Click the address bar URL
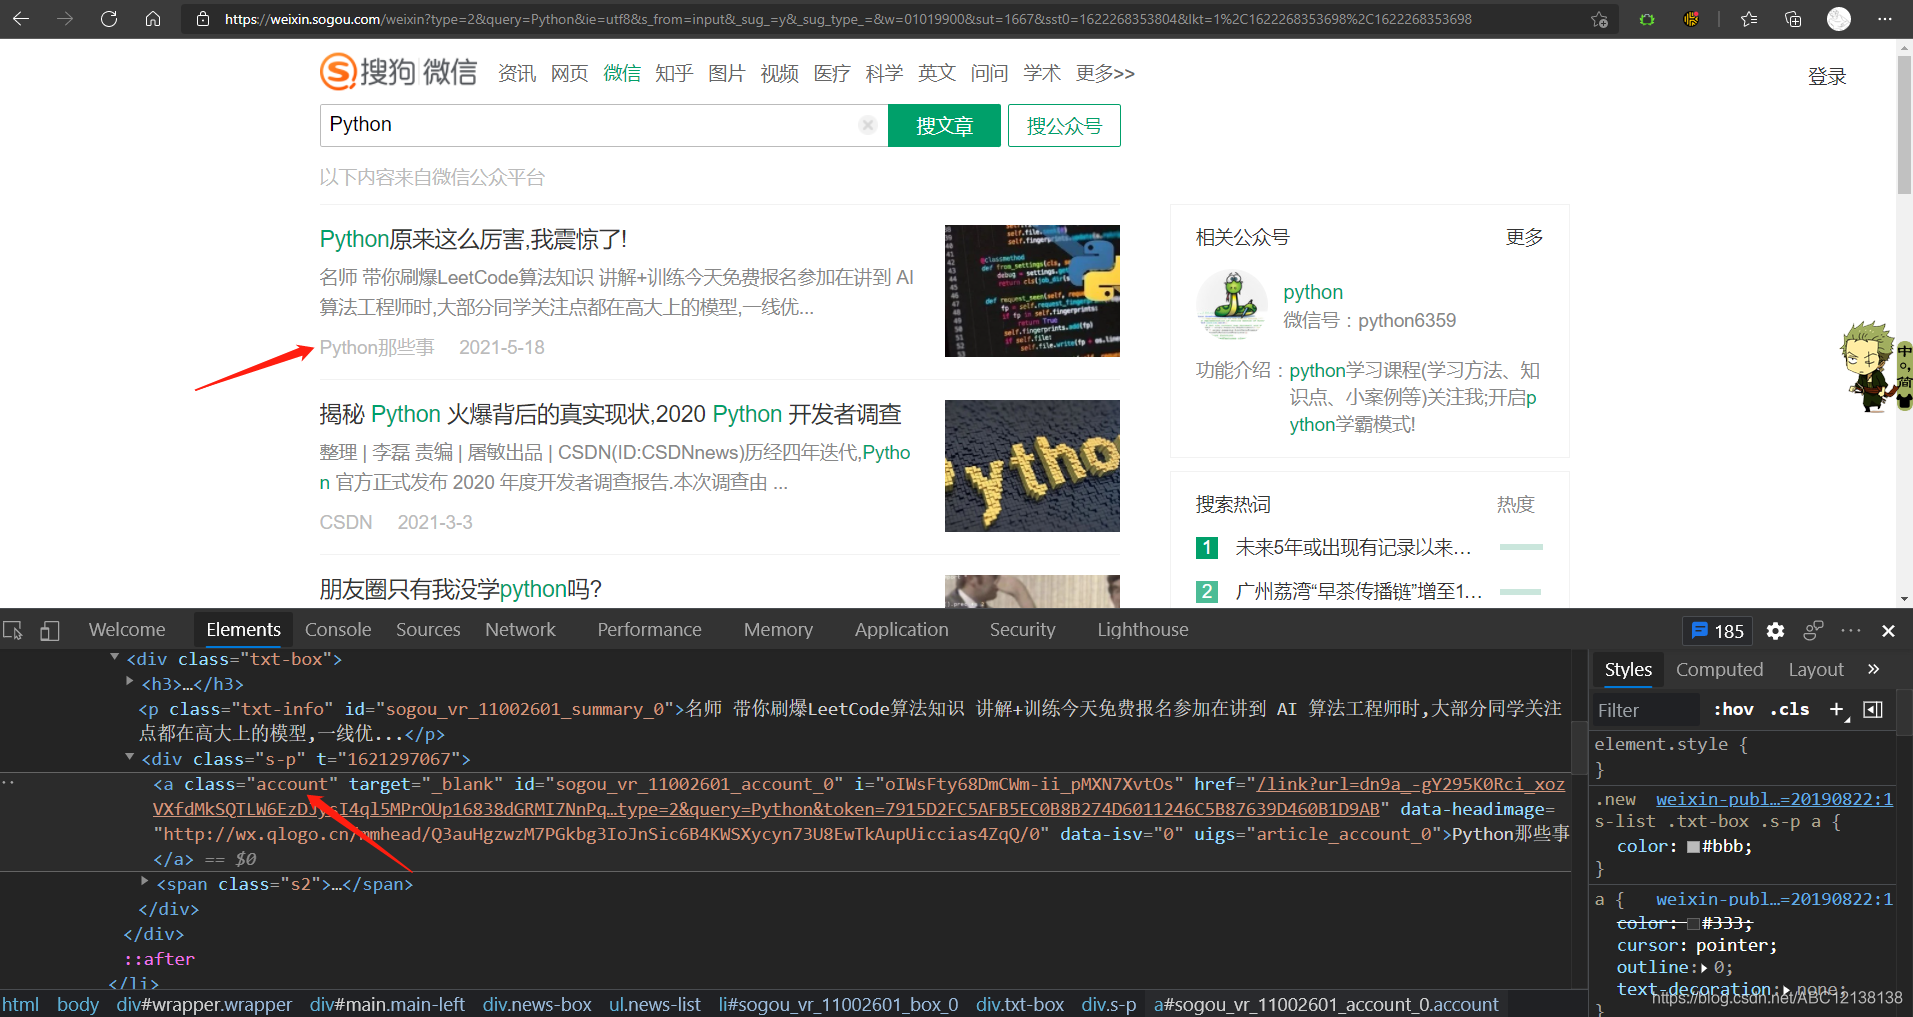Viewport: 1913px width, 1017px height. [x=848, y=19]
